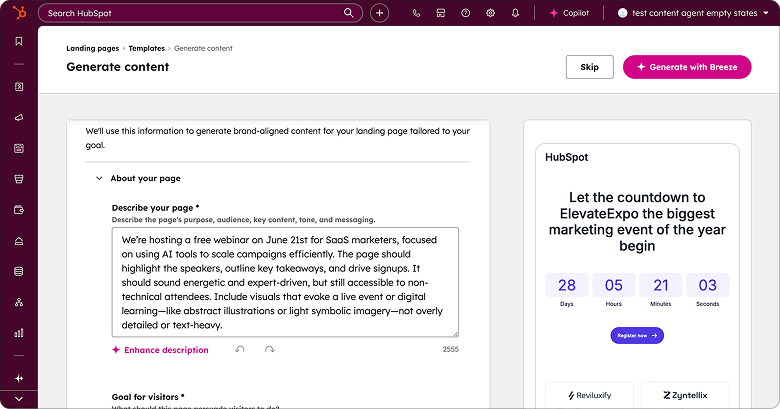This screenshot has height=409, width=780.
Task: Click the redo arrow icon below description
Action: (x=270, y=349)
